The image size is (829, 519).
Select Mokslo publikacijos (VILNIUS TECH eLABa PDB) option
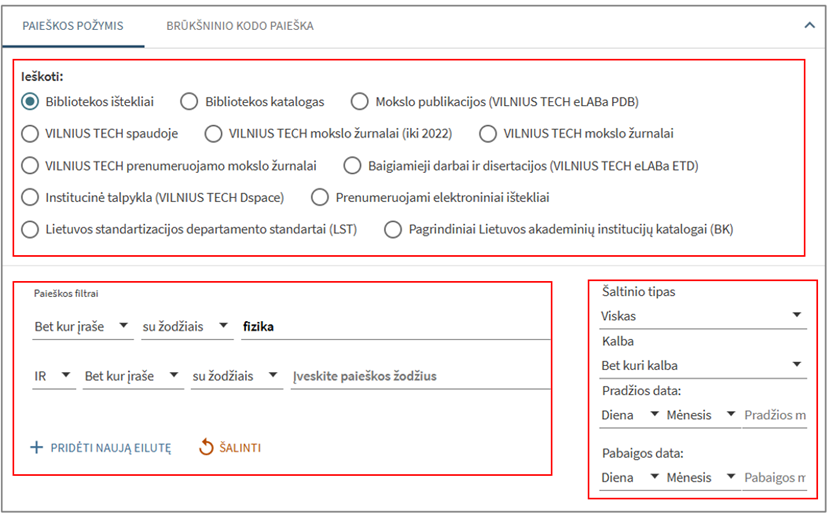coord(359,101)
